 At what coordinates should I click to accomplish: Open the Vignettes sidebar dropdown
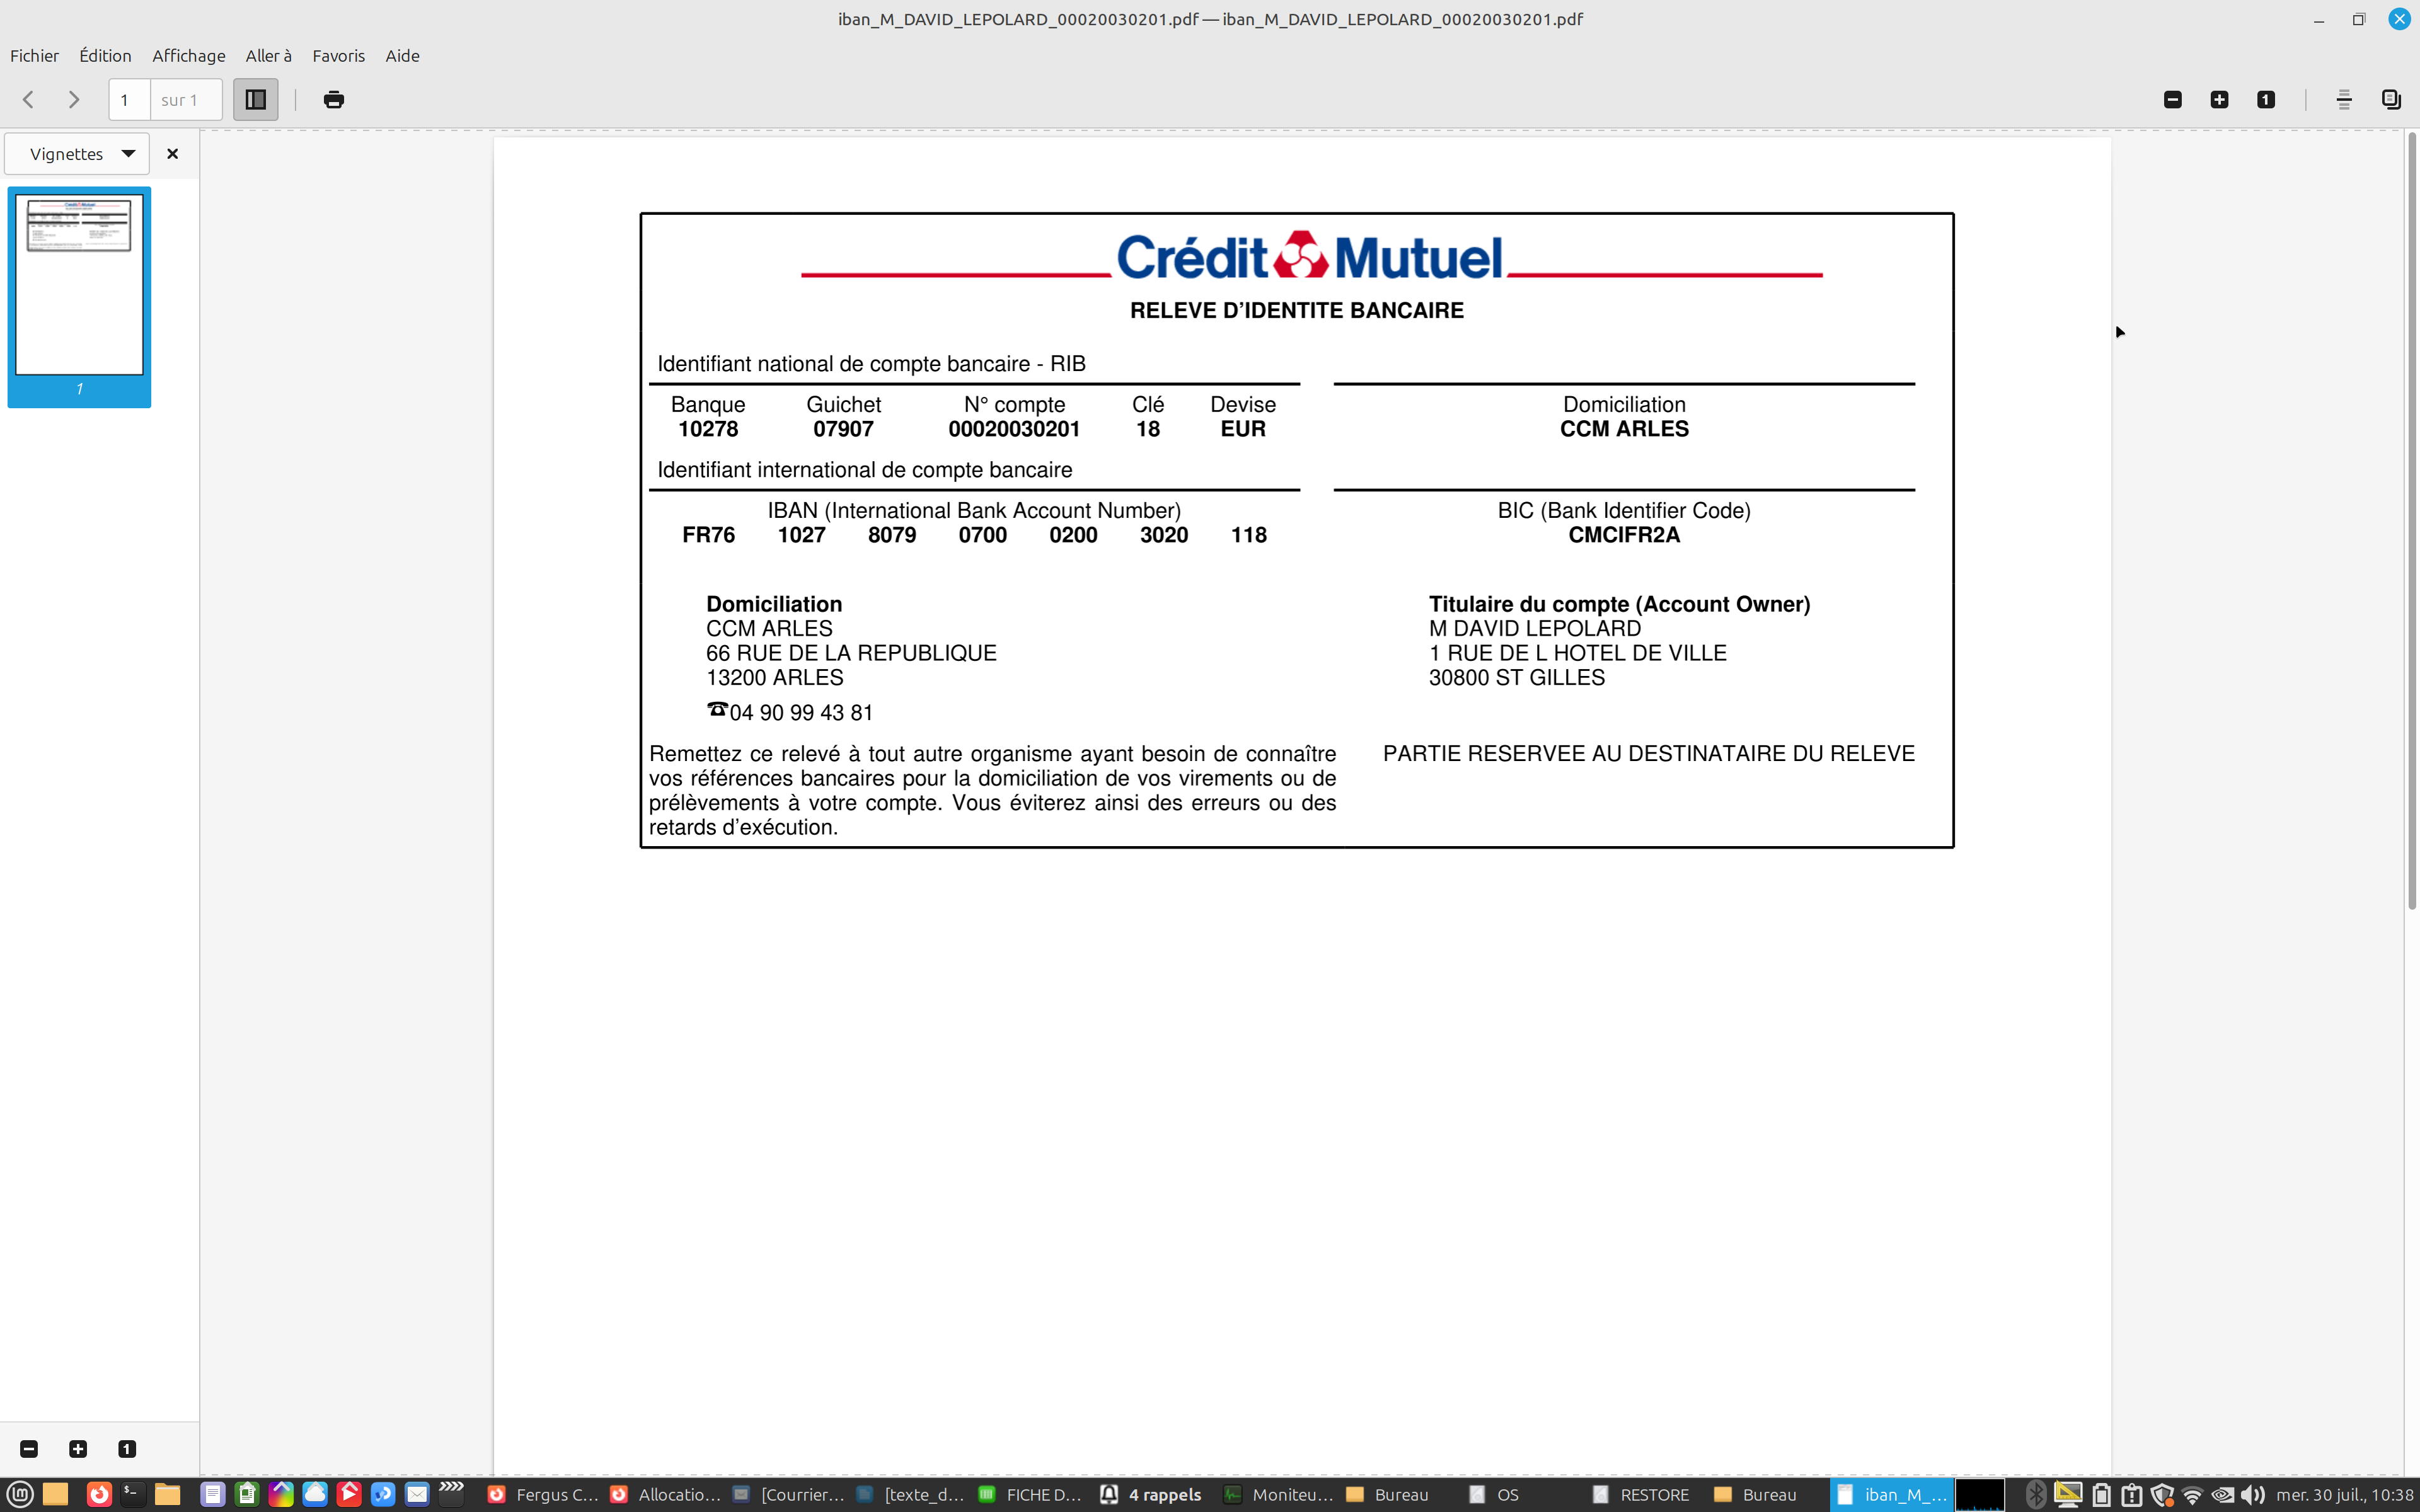tap(78, 154)
